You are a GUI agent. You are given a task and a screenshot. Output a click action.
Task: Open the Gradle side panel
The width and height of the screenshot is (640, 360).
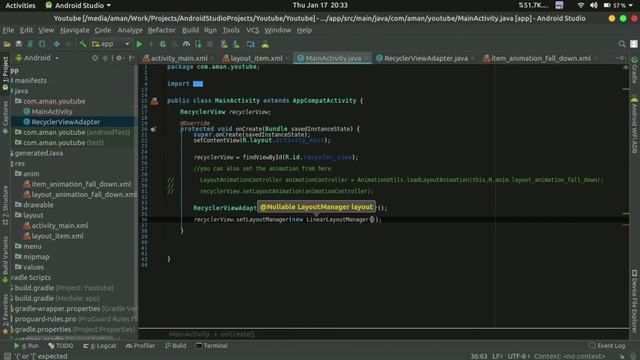[x=634, y=70]
